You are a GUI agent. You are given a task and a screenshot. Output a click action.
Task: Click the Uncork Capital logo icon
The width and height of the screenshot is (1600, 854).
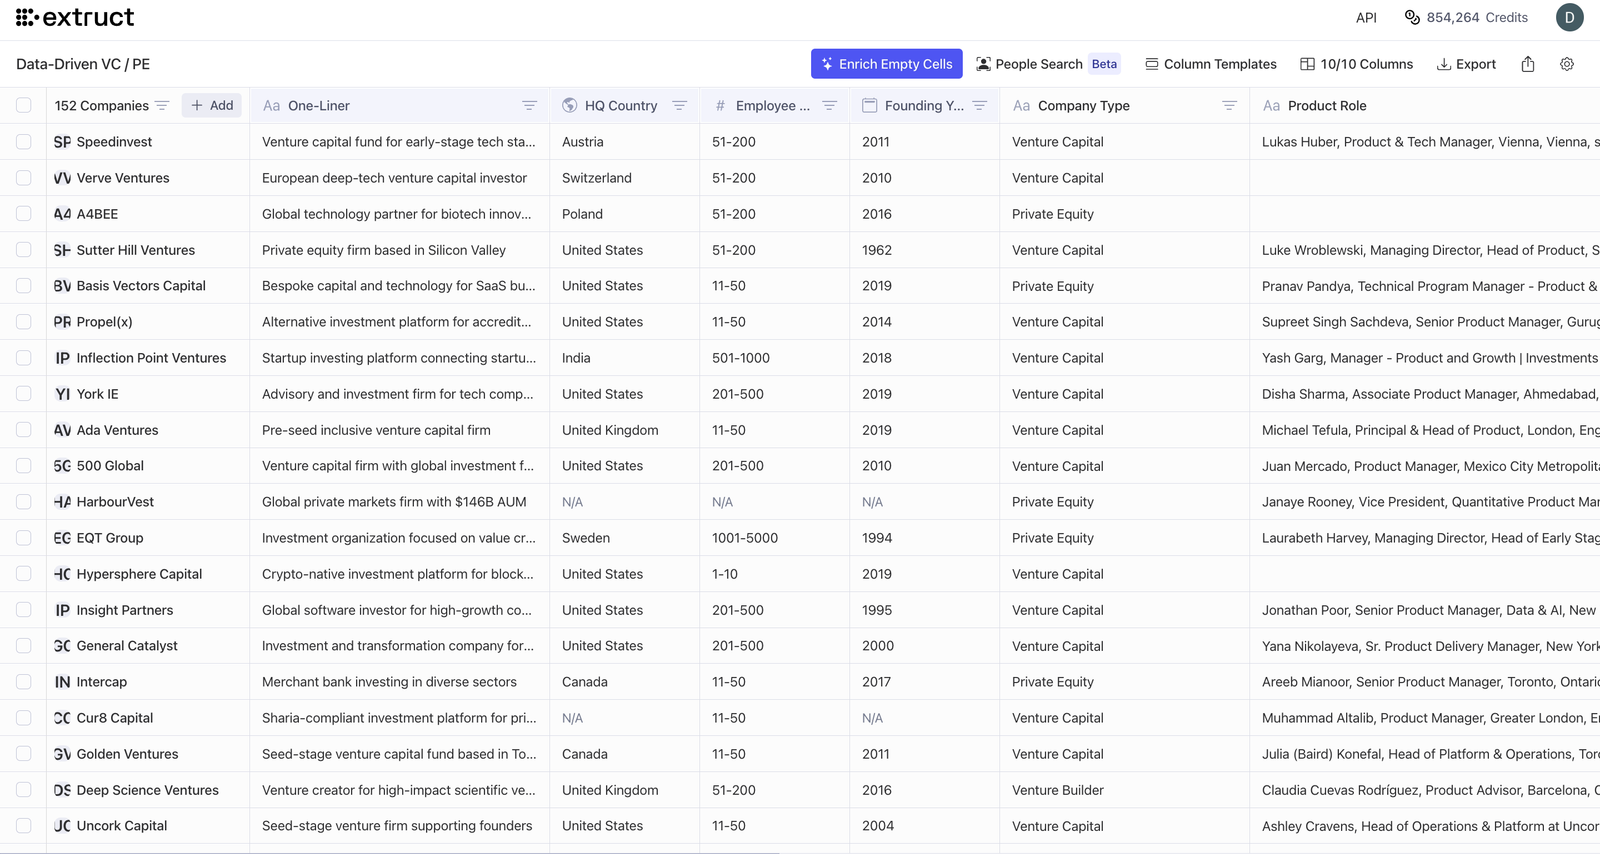point(62,826)
